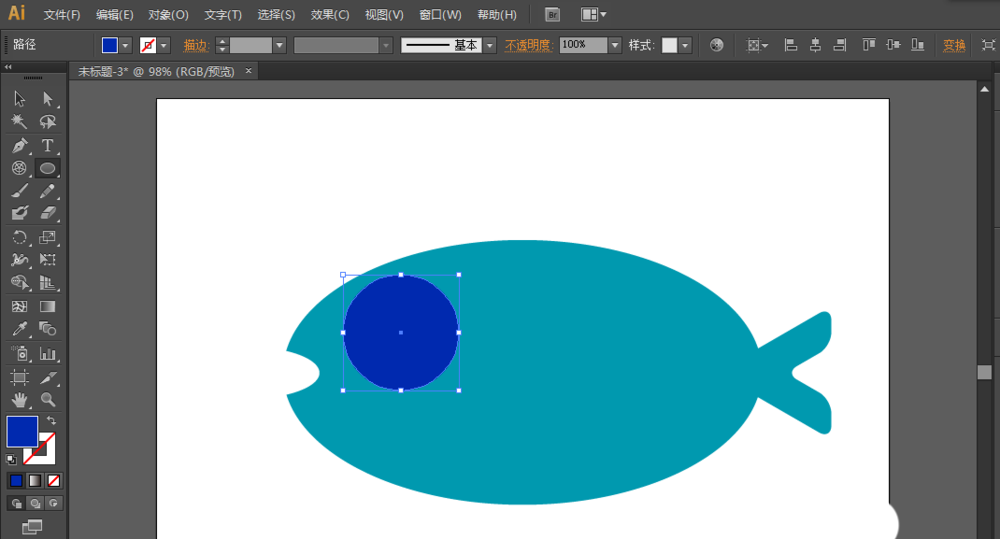Select the Free Transform tool
This screenshot has width=1000, height=539.
pos(48,260)
